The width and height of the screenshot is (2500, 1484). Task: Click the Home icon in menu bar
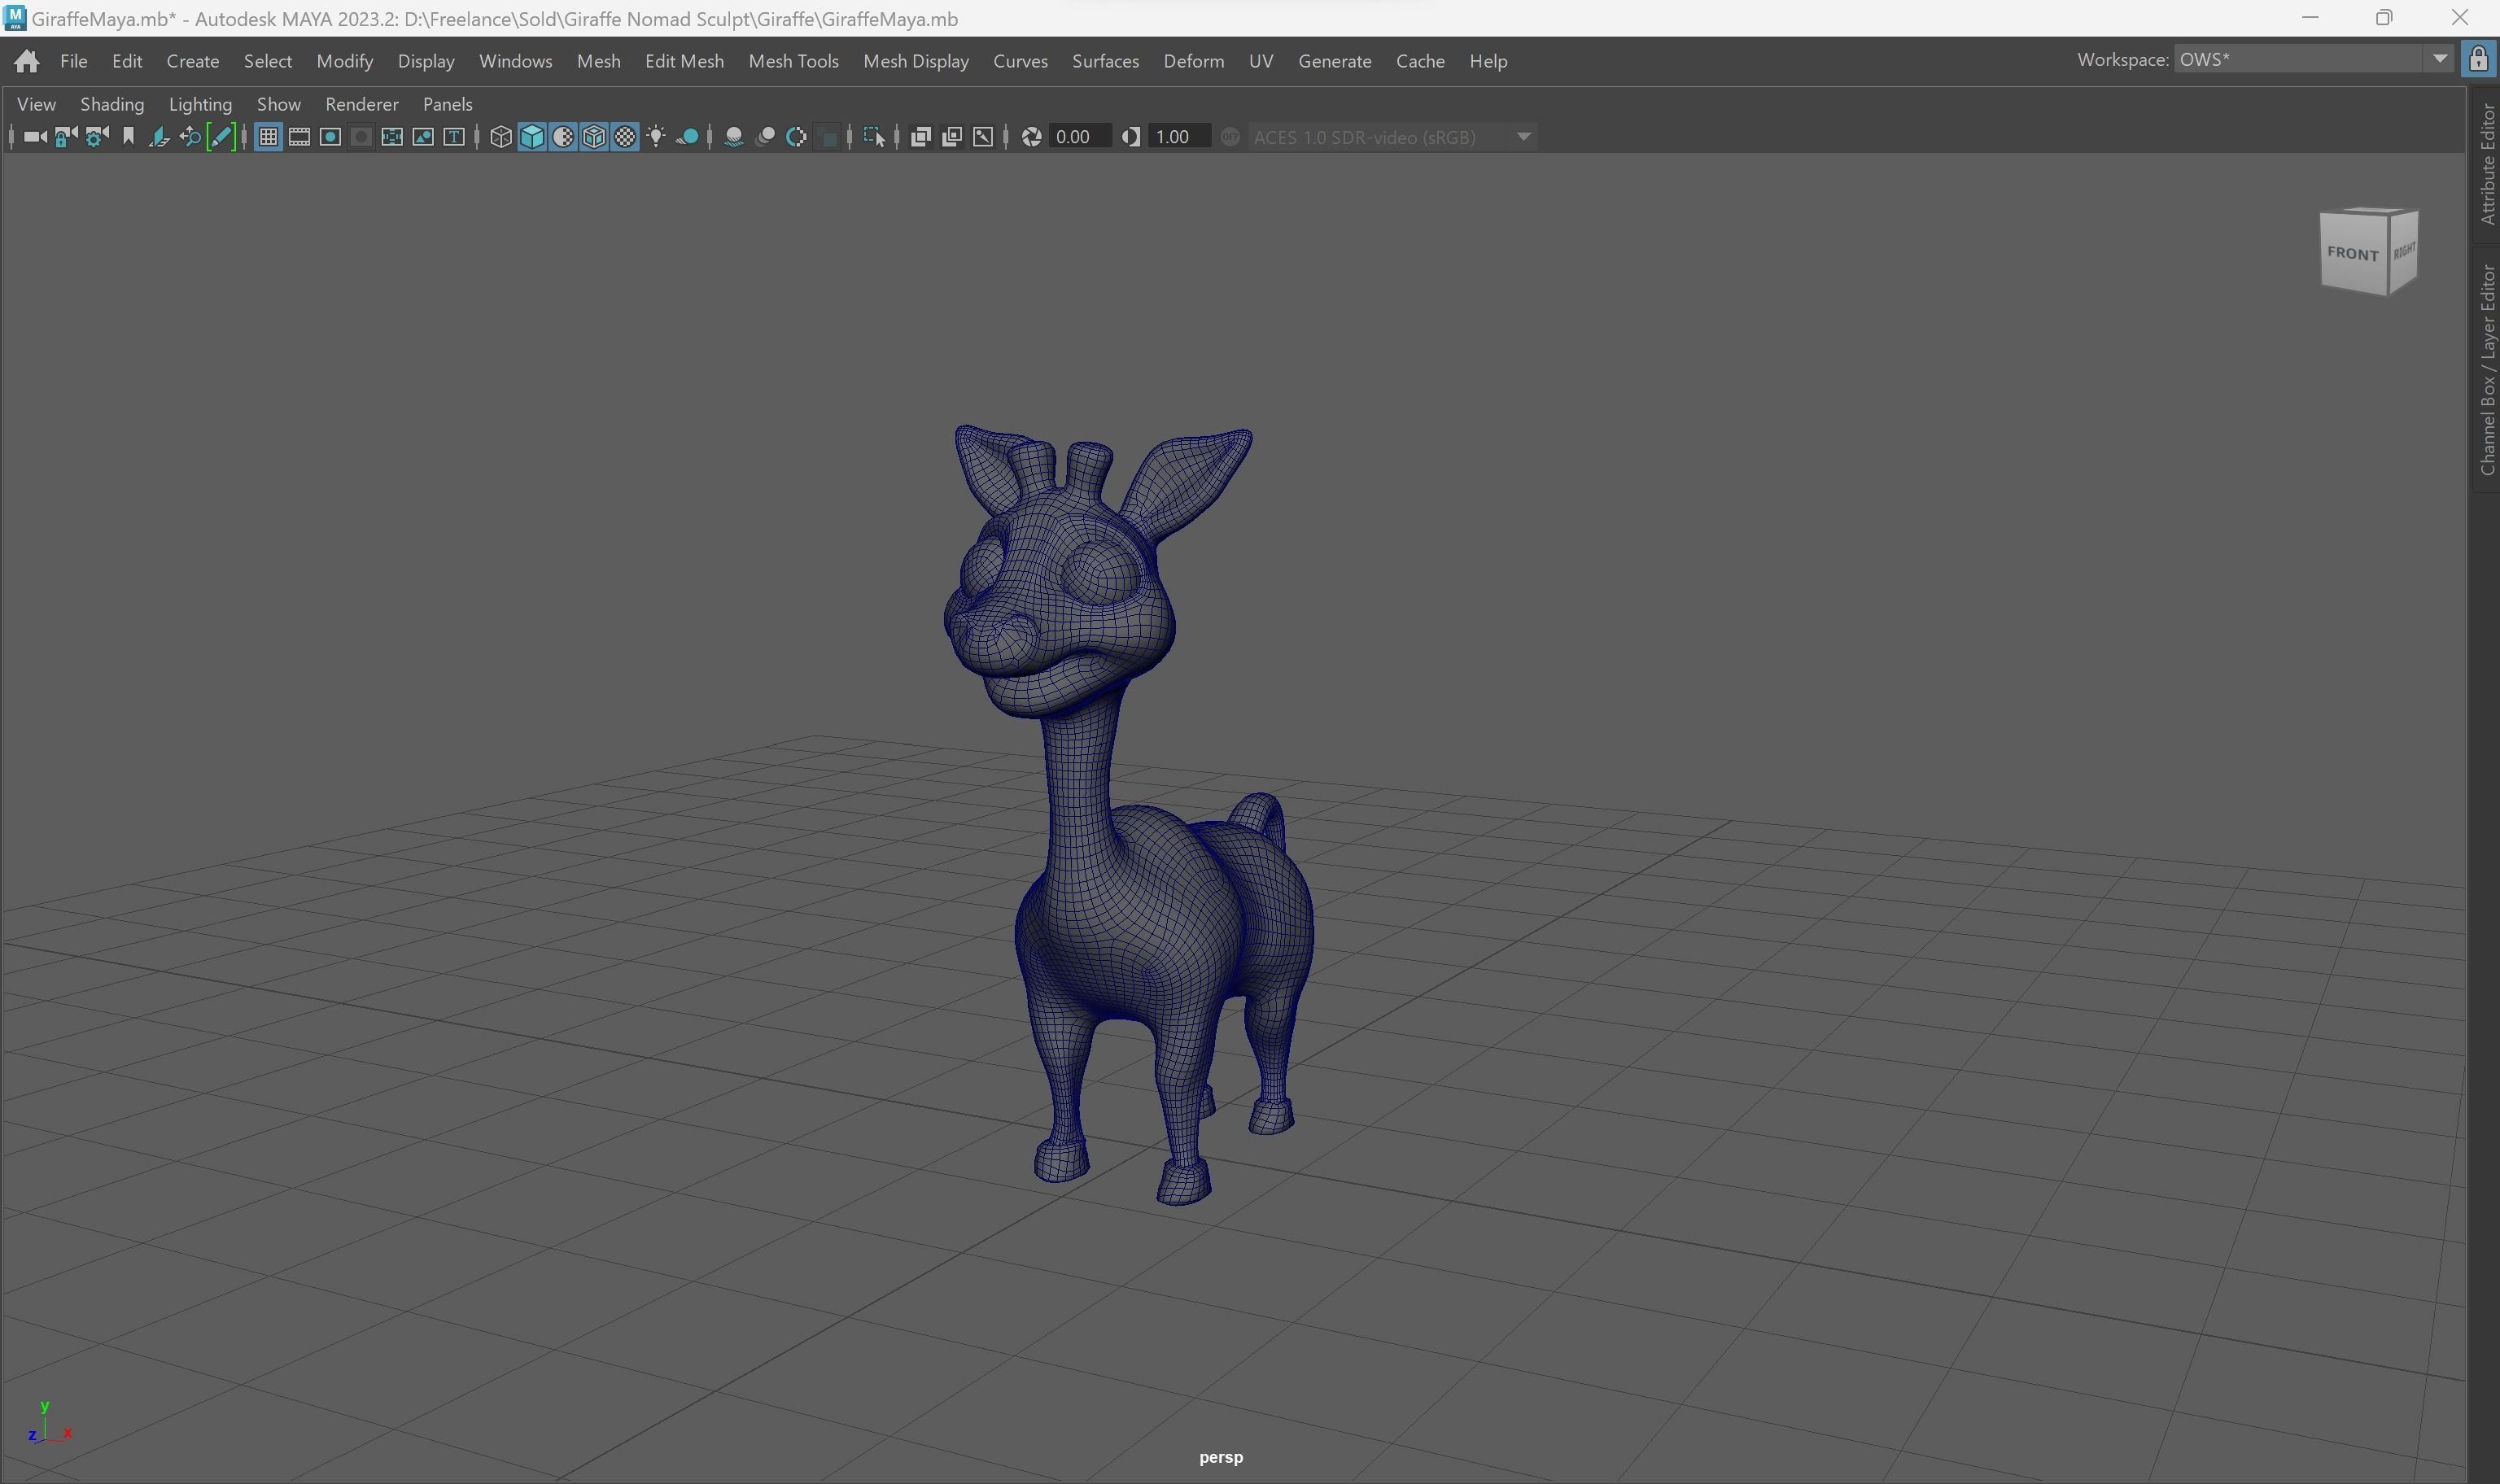[x=27, y=61]
